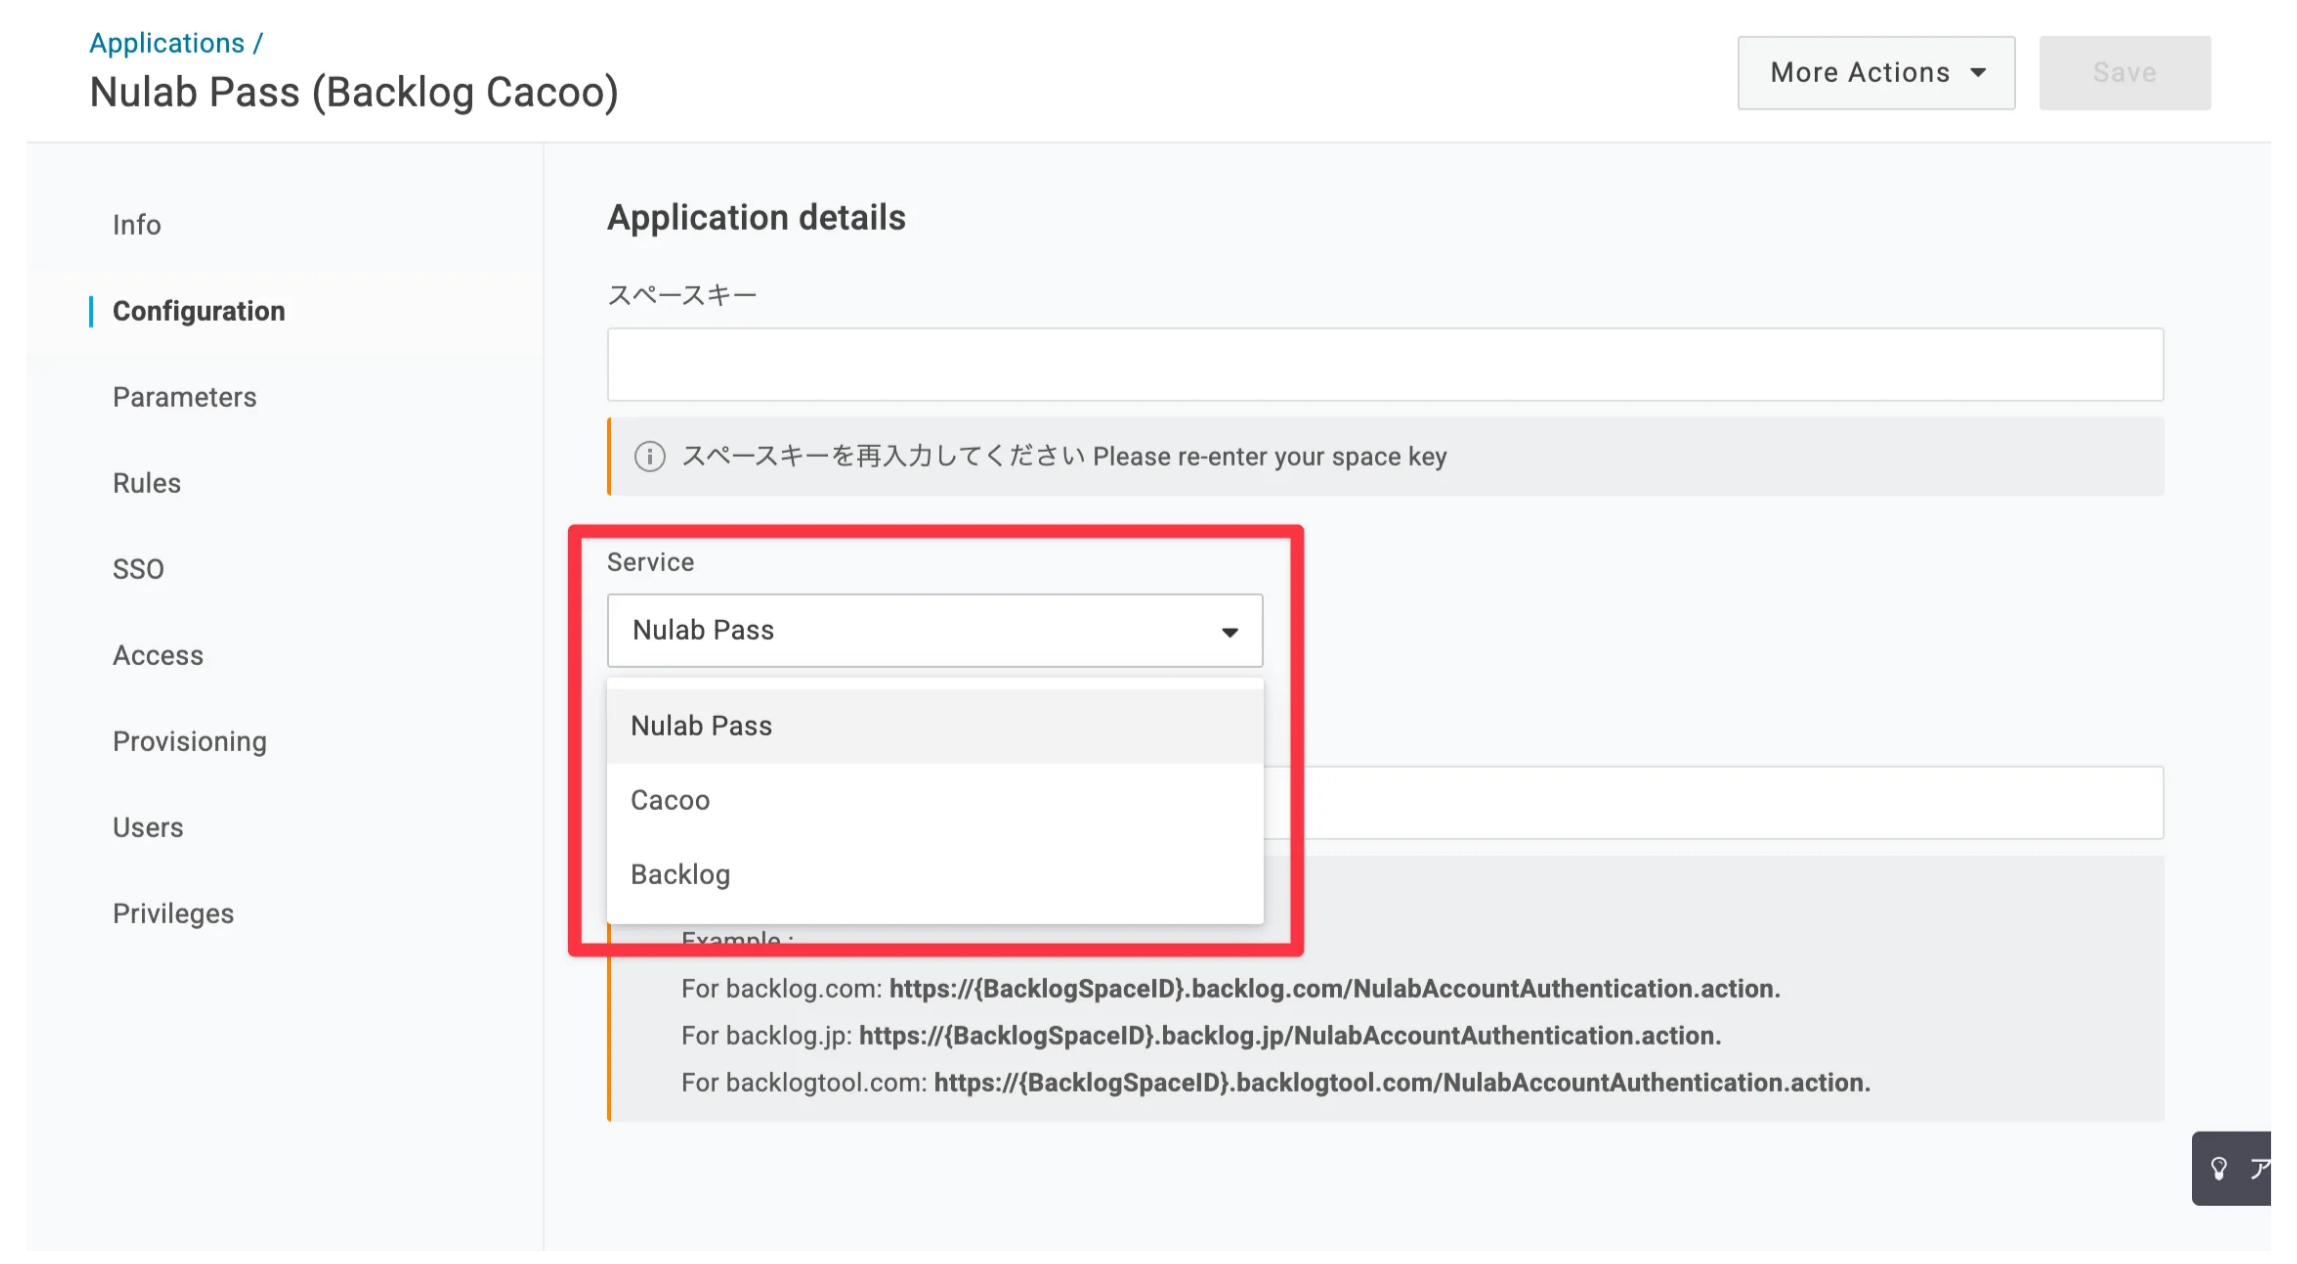
Task: Click the 'Please re-enter your space key' notice
Action: 1386,457
